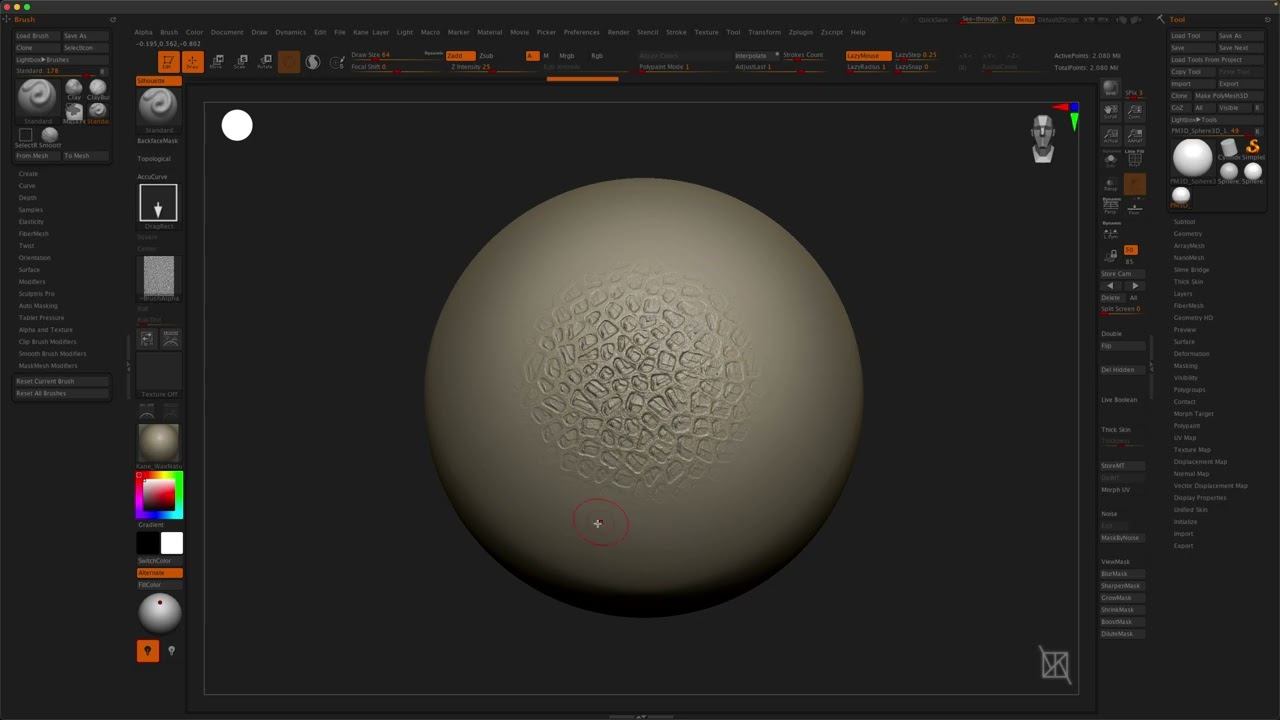1280x720 pixels.
Task: Open the Stroke menu
Action: 676,32
